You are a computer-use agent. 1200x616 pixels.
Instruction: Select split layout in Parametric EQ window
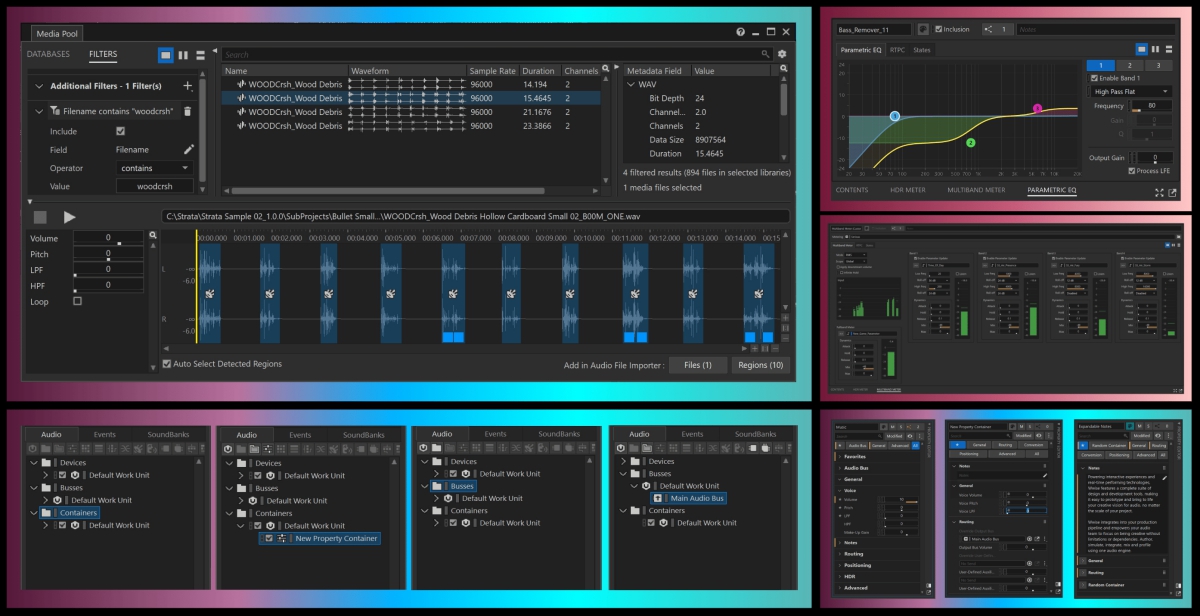(x=1155, y=48)
